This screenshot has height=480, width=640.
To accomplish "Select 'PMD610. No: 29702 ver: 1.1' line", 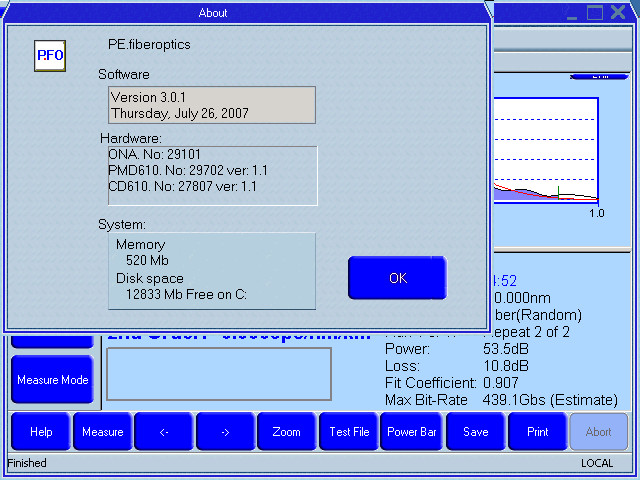I will pyautogui.click(x=188, y=170).
